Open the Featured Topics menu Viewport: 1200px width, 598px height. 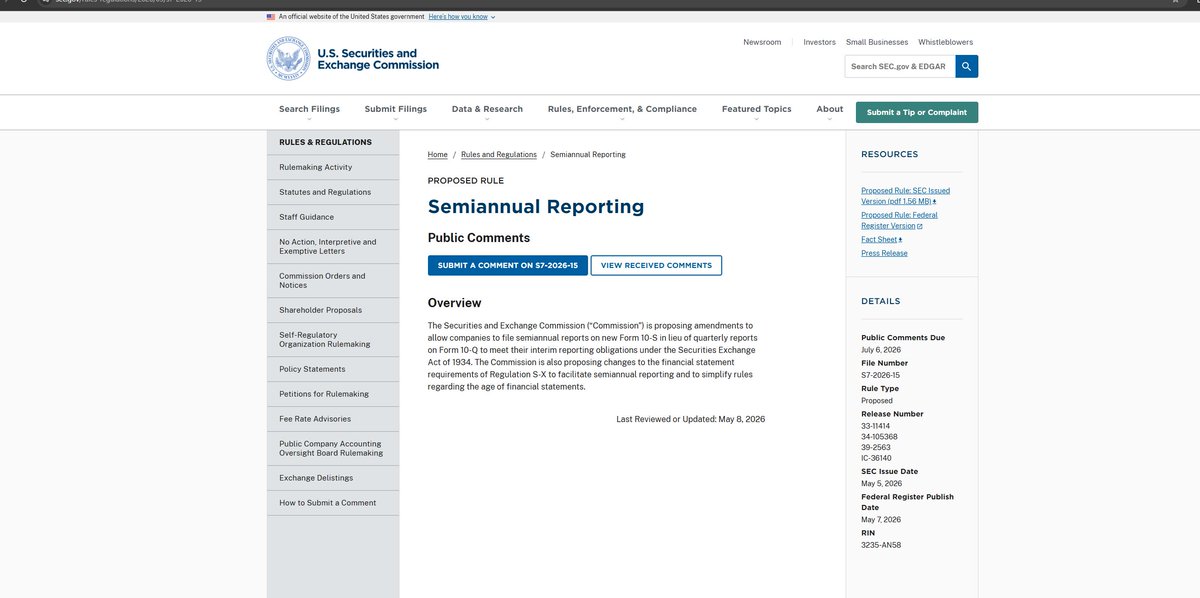(756, 109)
